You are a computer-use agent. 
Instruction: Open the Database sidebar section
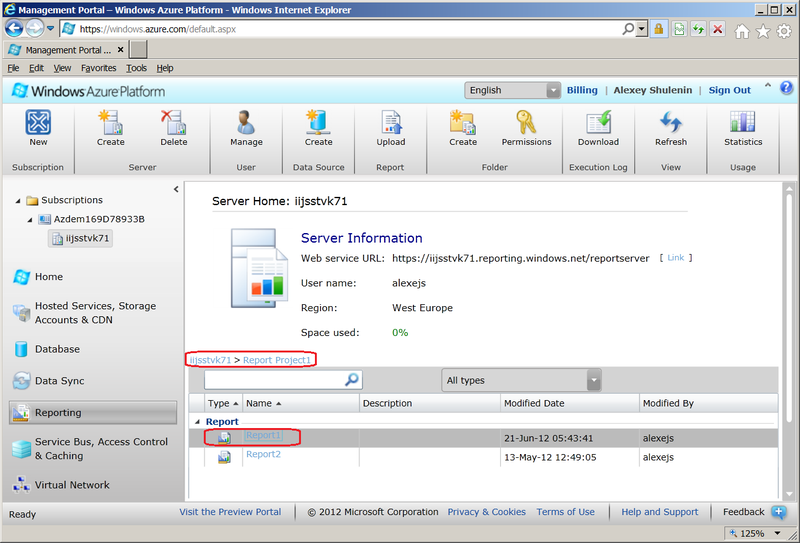click(x=57, y=349)
